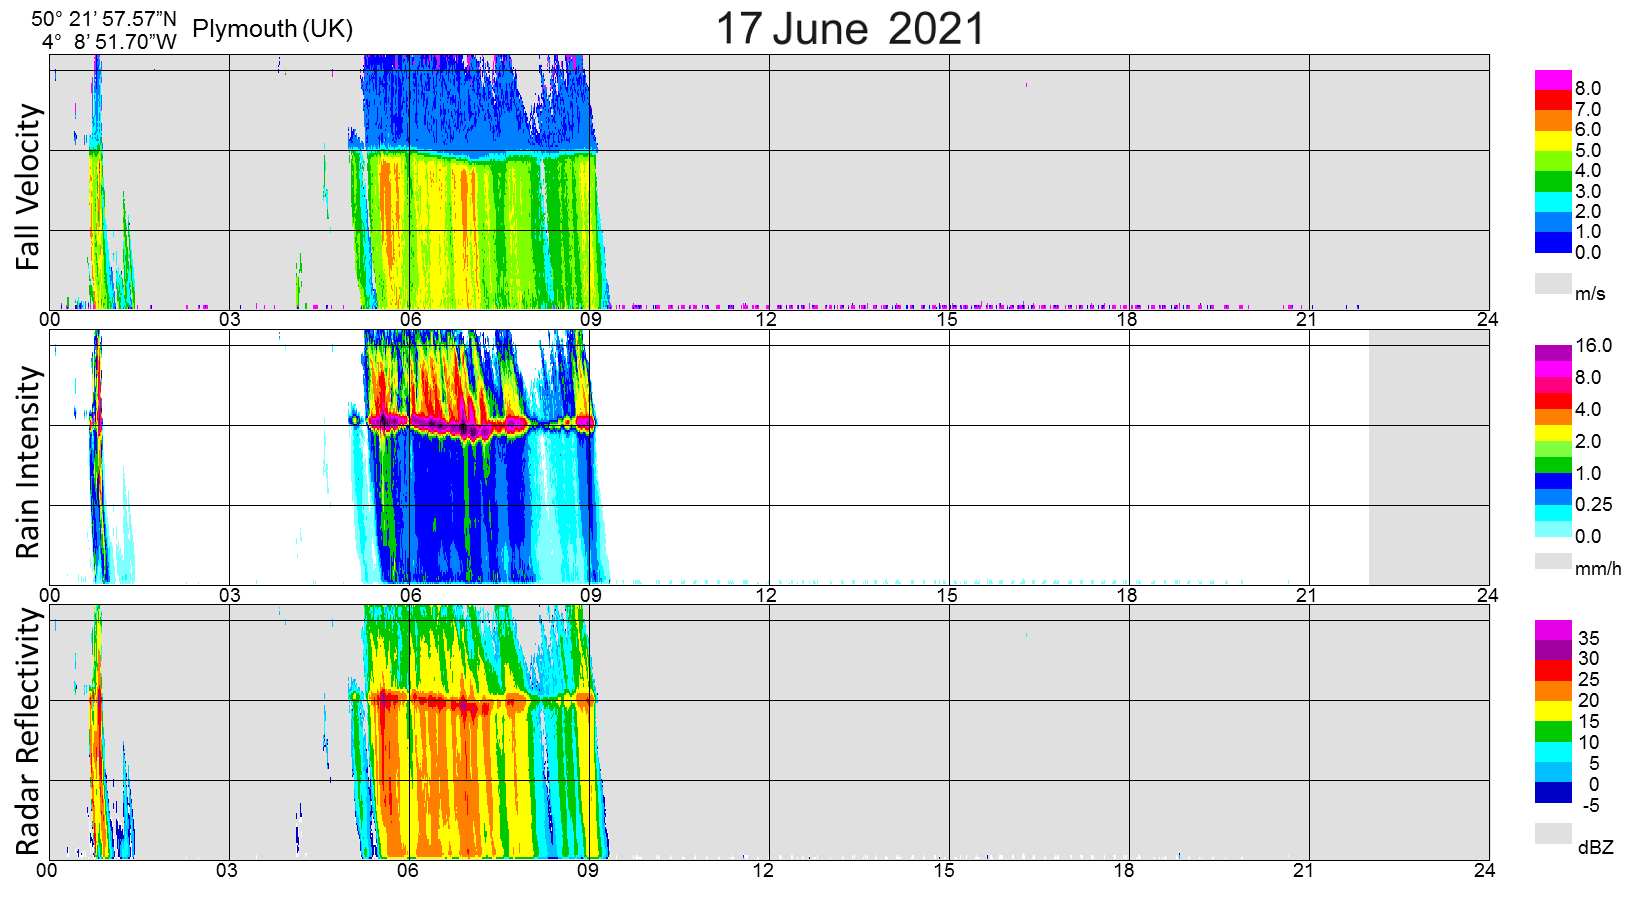Image resolution: width=1640 pixels, height=900 pixels.
Task: Click the dark blue swatch in Radar Reflectivity legend
Action: click(1553, 793)
